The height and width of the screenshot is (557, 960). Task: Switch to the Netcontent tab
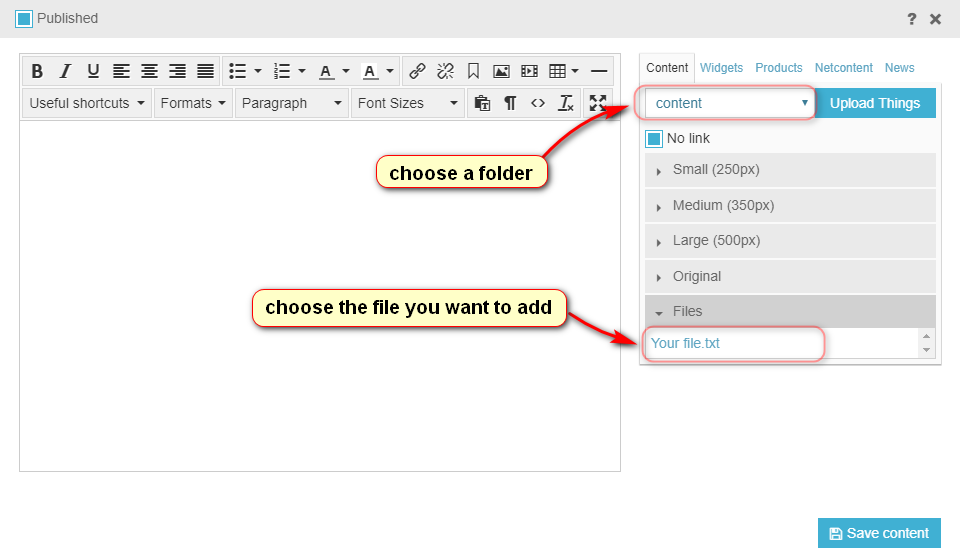click(844, 68)
